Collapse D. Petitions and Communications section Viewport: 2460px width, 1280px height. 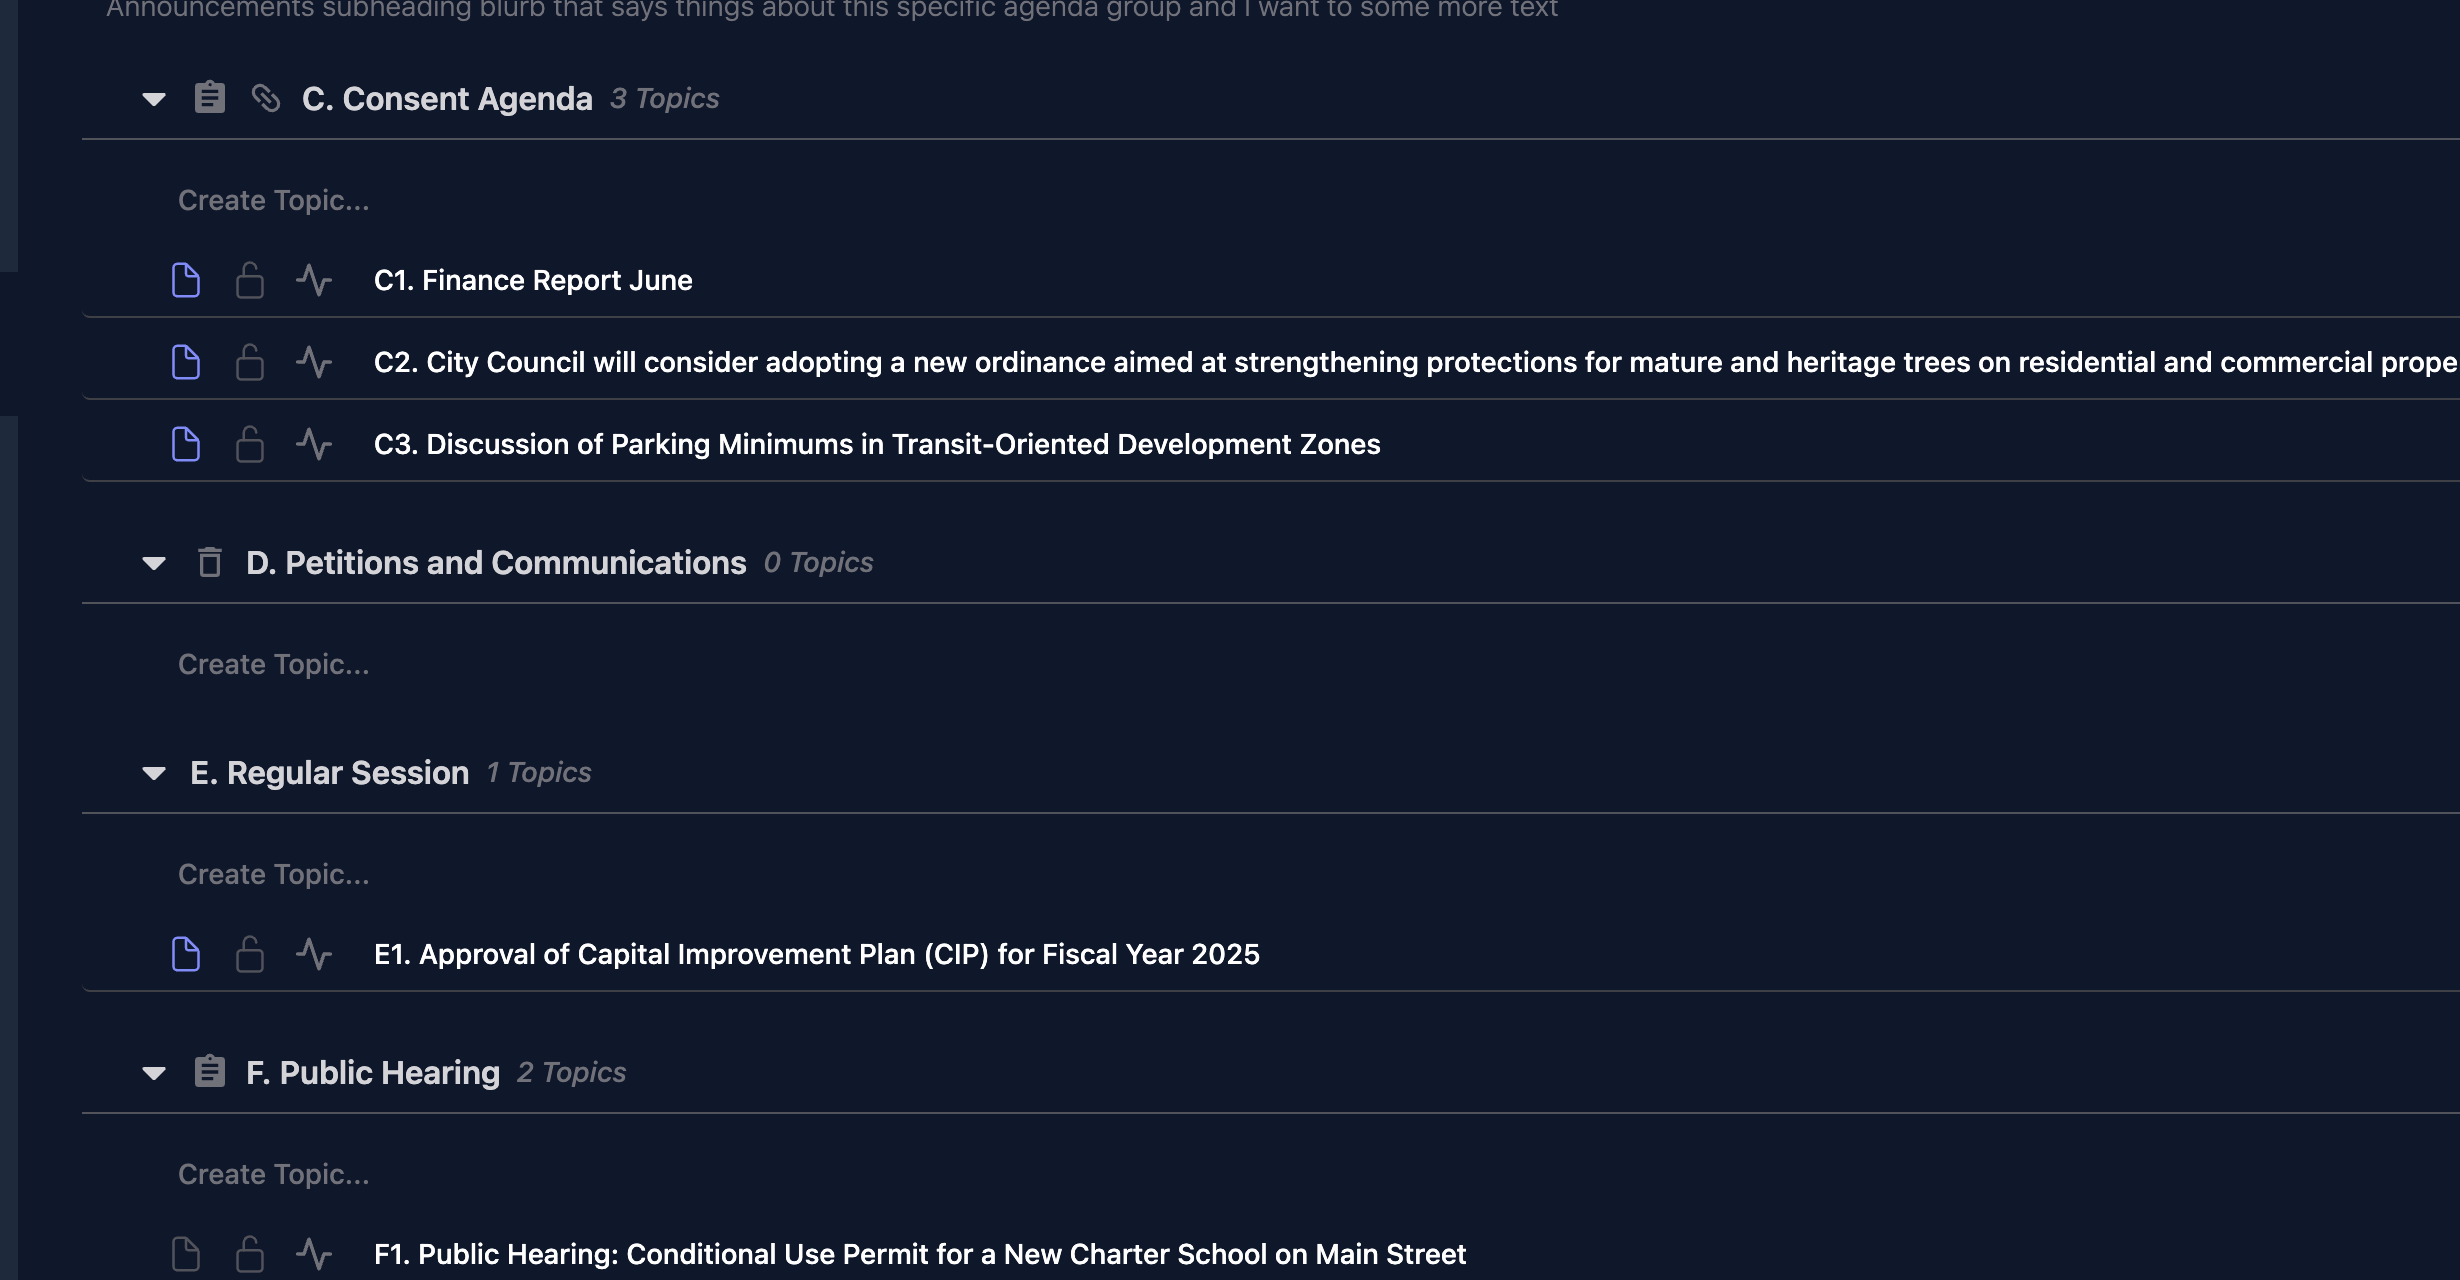pos(154,563)
